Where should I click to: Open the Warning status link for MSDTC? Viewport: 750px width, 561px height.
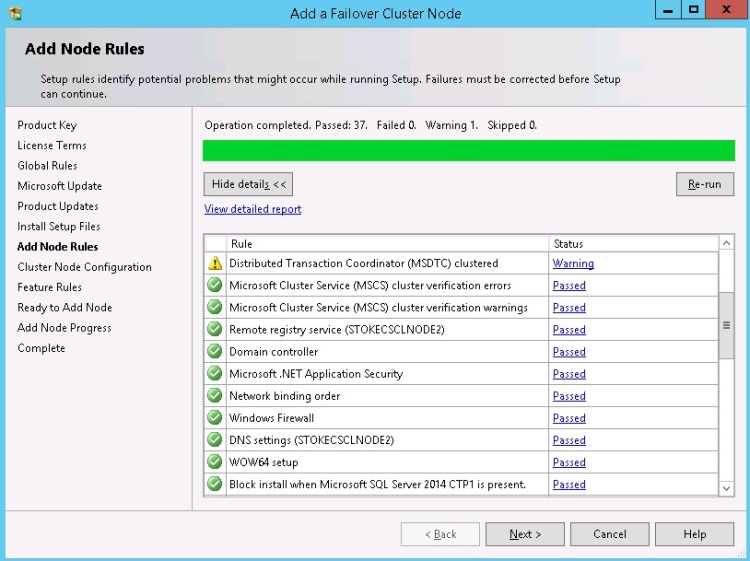(573, 264)
